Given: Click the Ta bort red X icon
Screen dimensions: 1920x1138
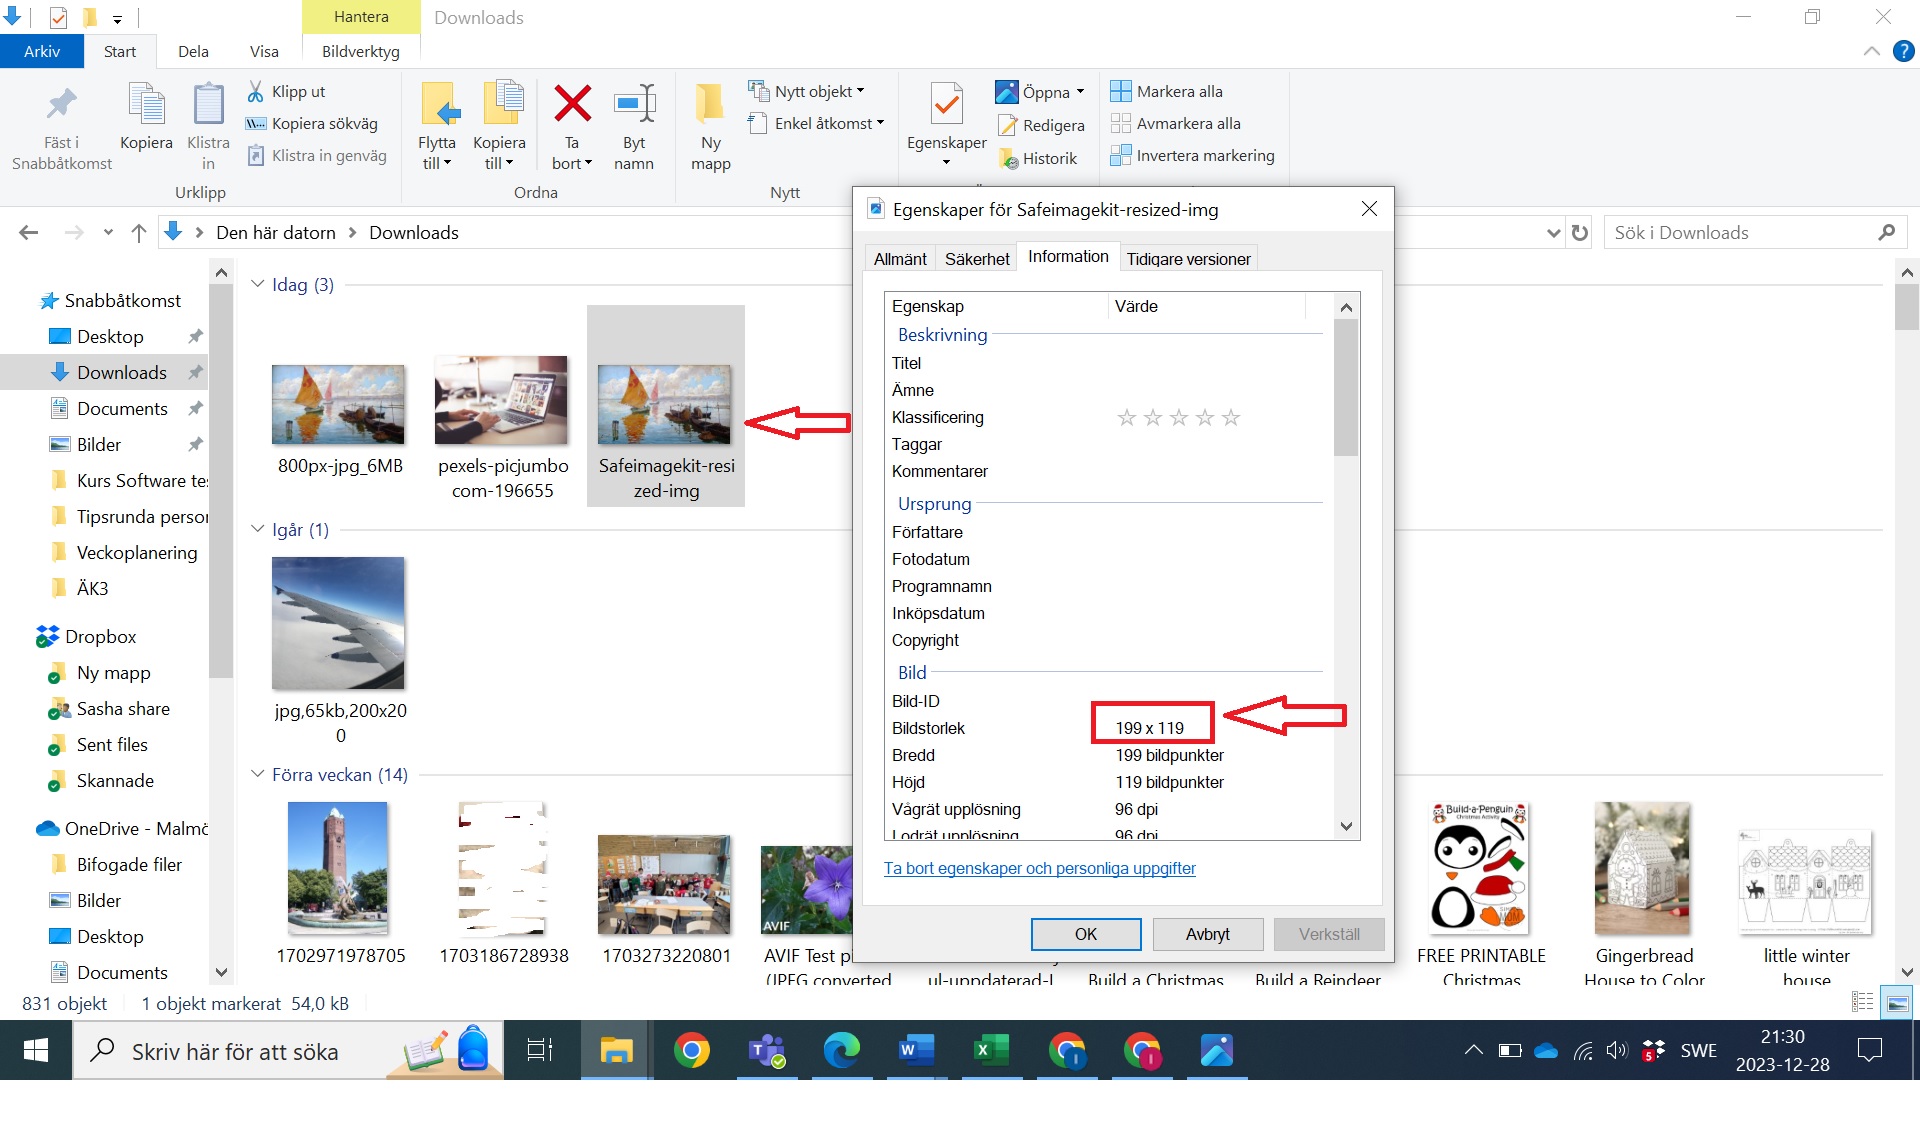Looking at the screenshot, I should pyautogui.click(x=572, y=104).
